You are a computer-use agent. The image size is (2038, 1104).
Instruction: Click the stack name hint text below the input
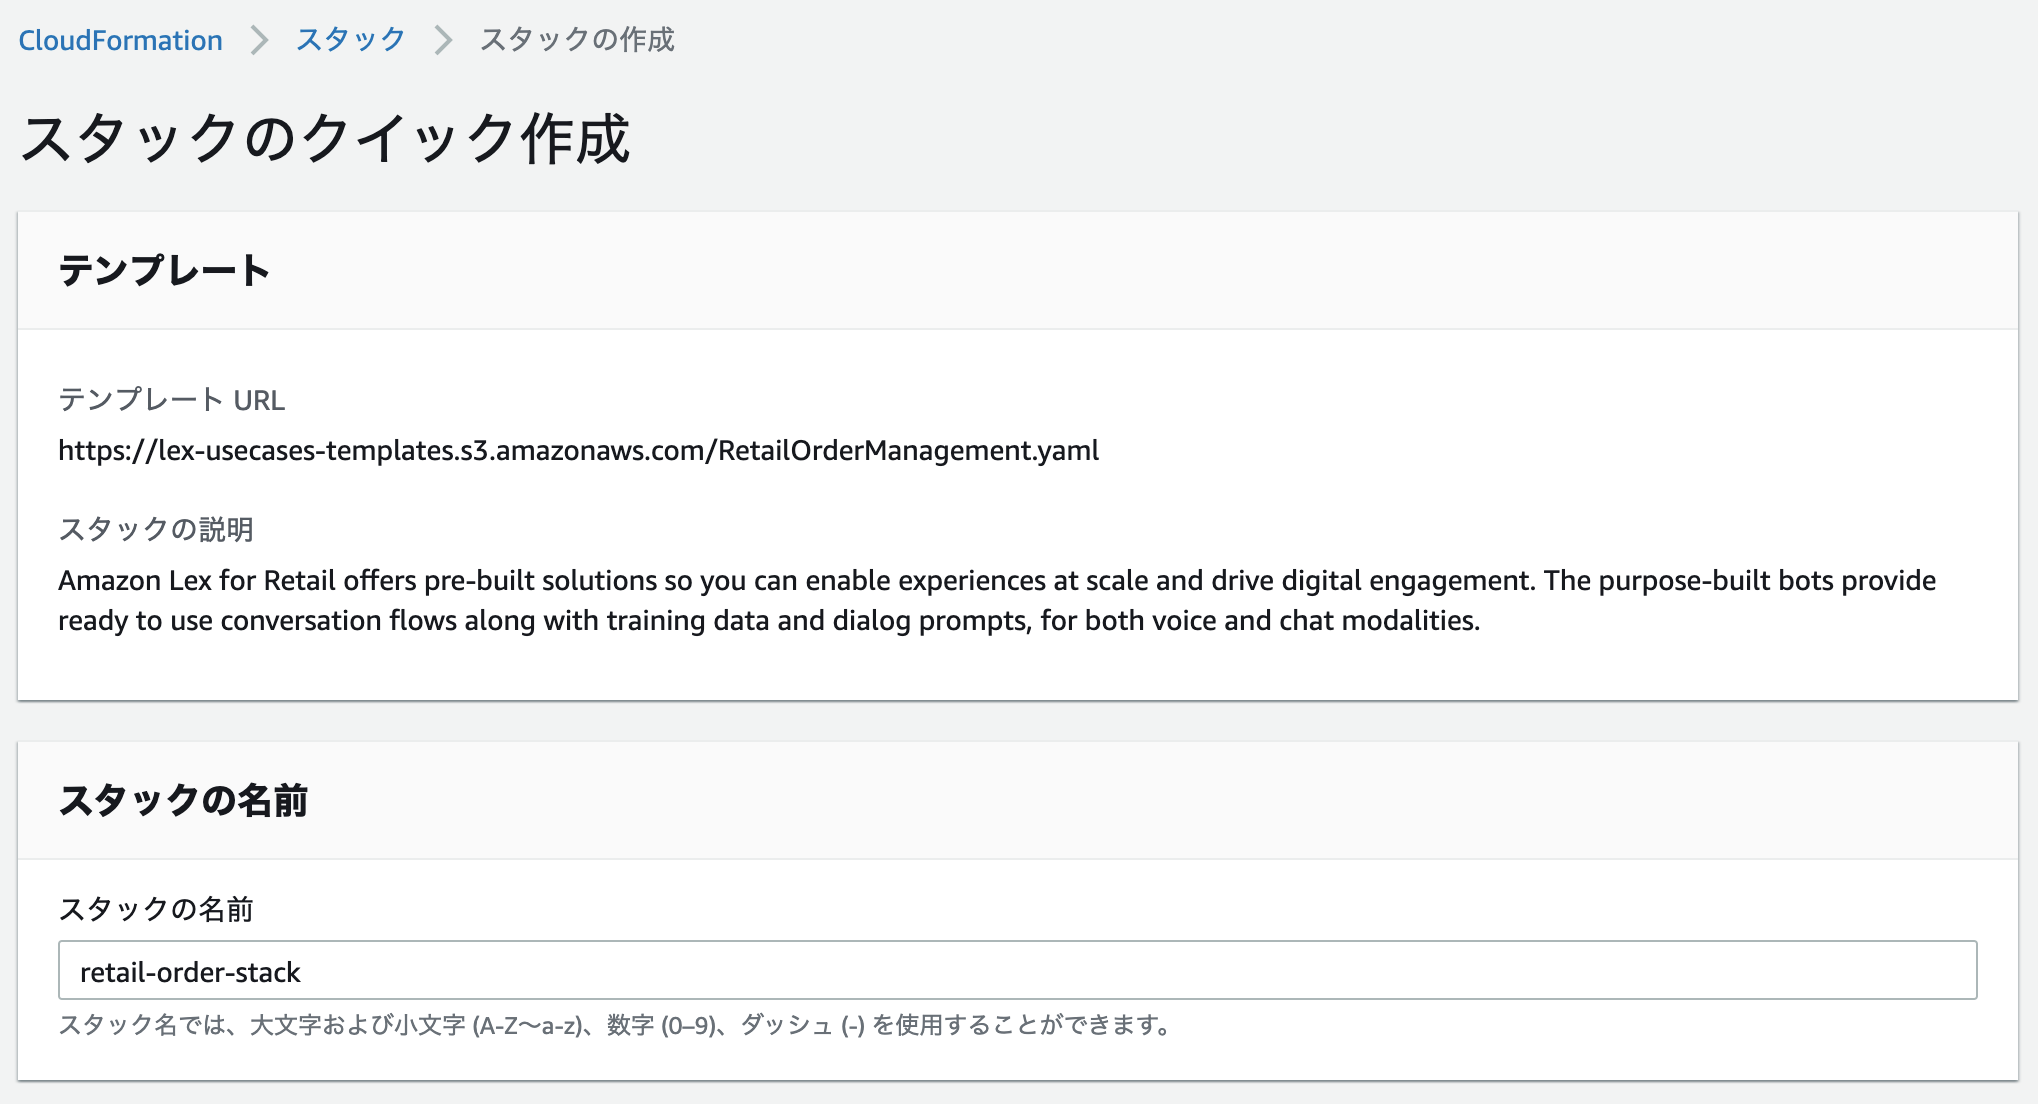click(x=614, y=1025)
